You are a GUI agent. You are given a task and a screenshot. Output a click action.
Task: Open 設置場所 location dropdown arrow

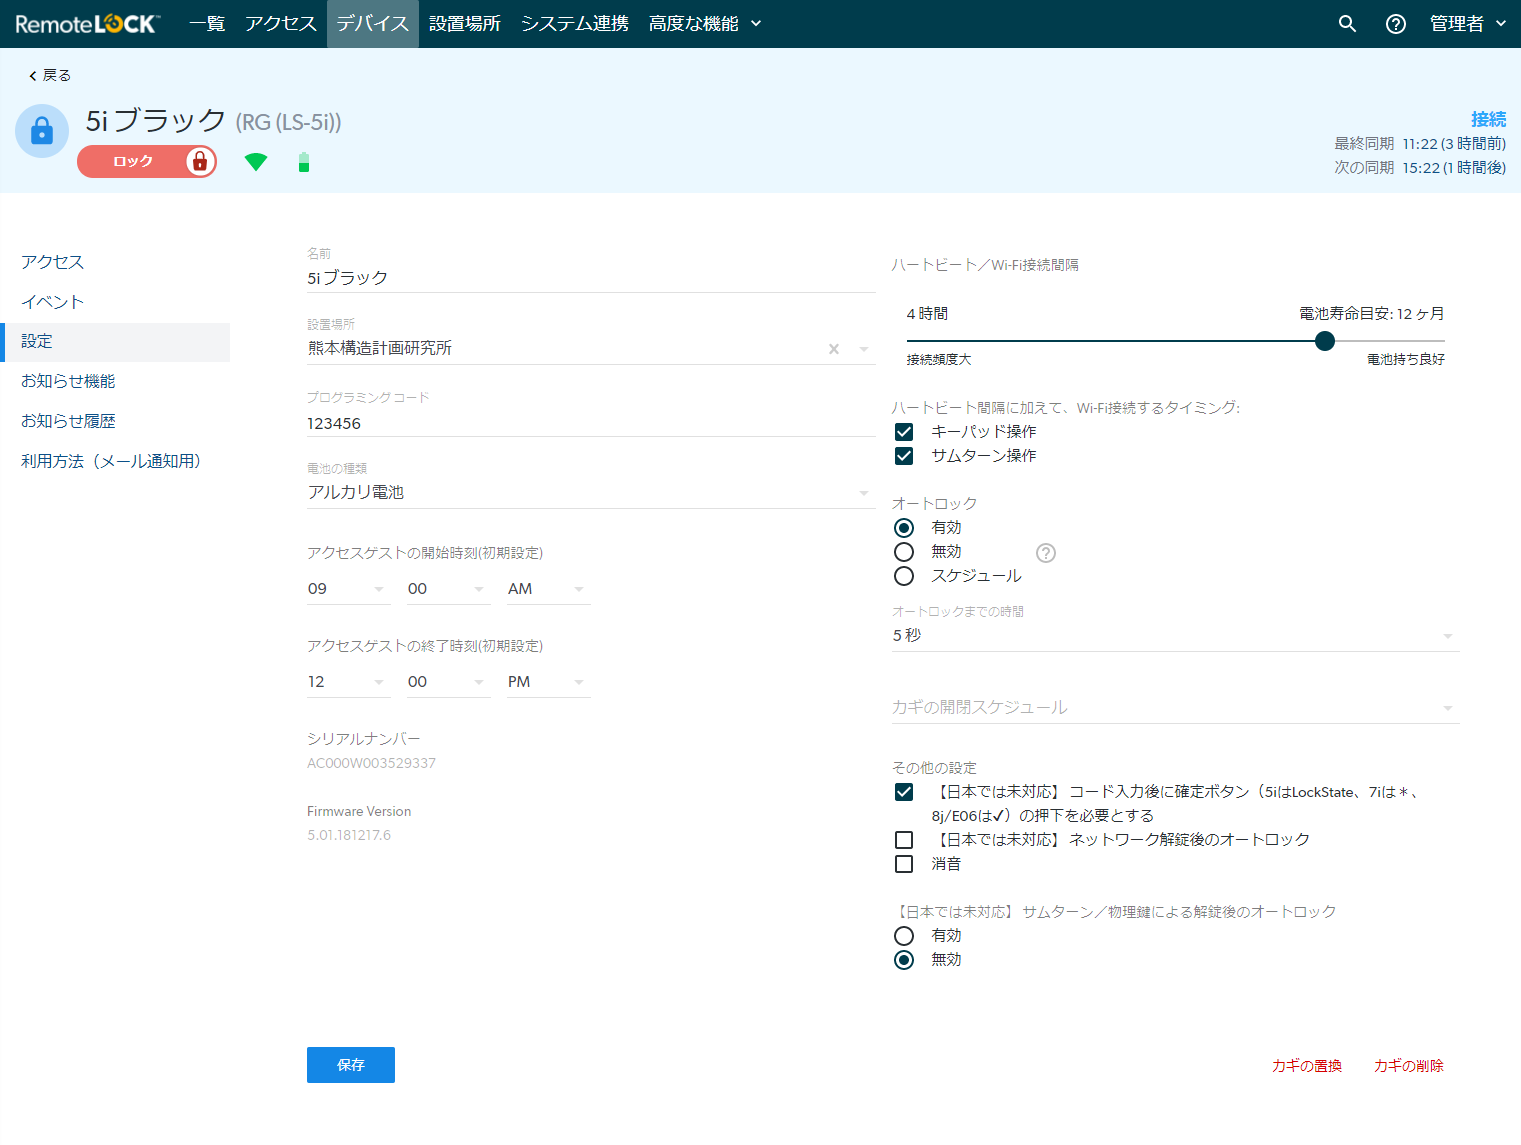coord(864,349)
